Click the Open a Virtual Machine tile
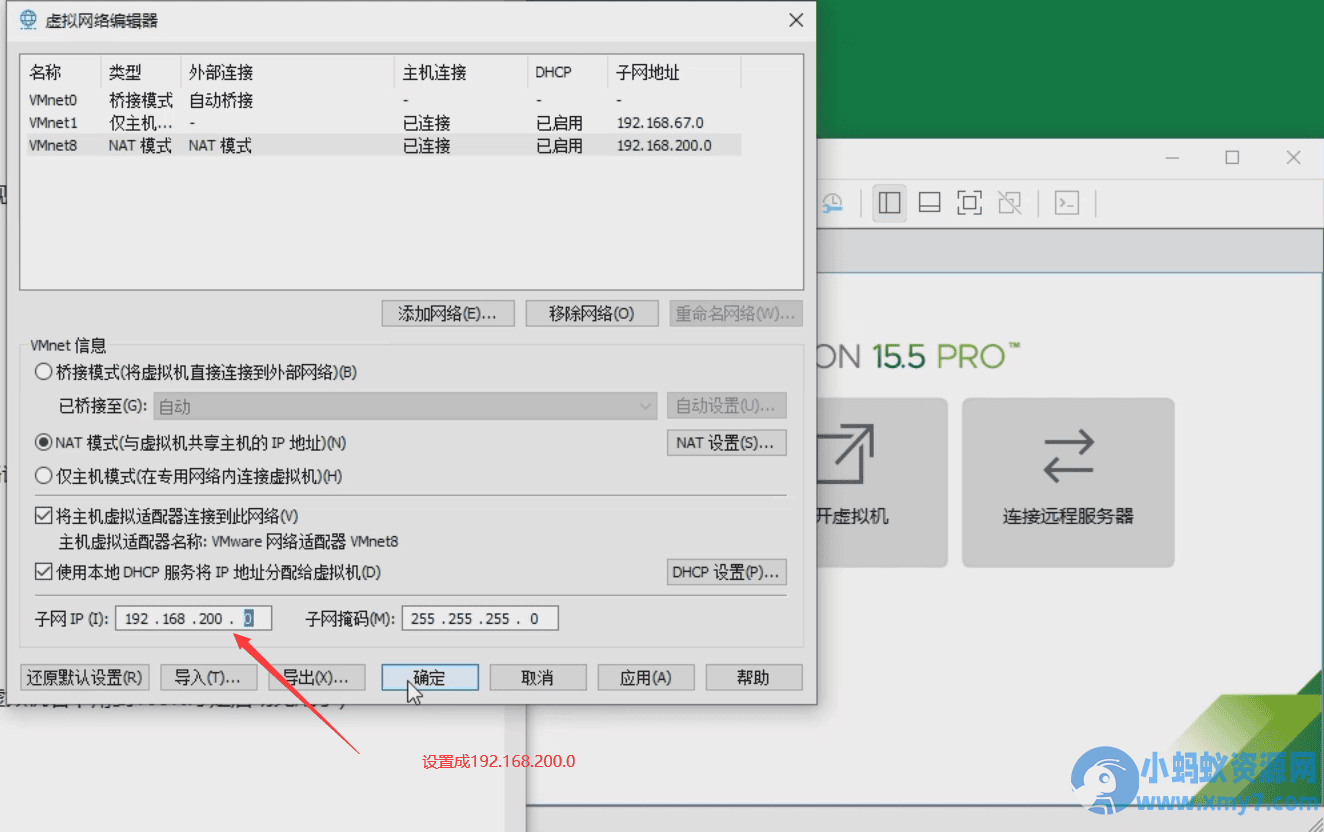Image resolution: width=1324 pixels, height=832 pixels. pos(882,483)
